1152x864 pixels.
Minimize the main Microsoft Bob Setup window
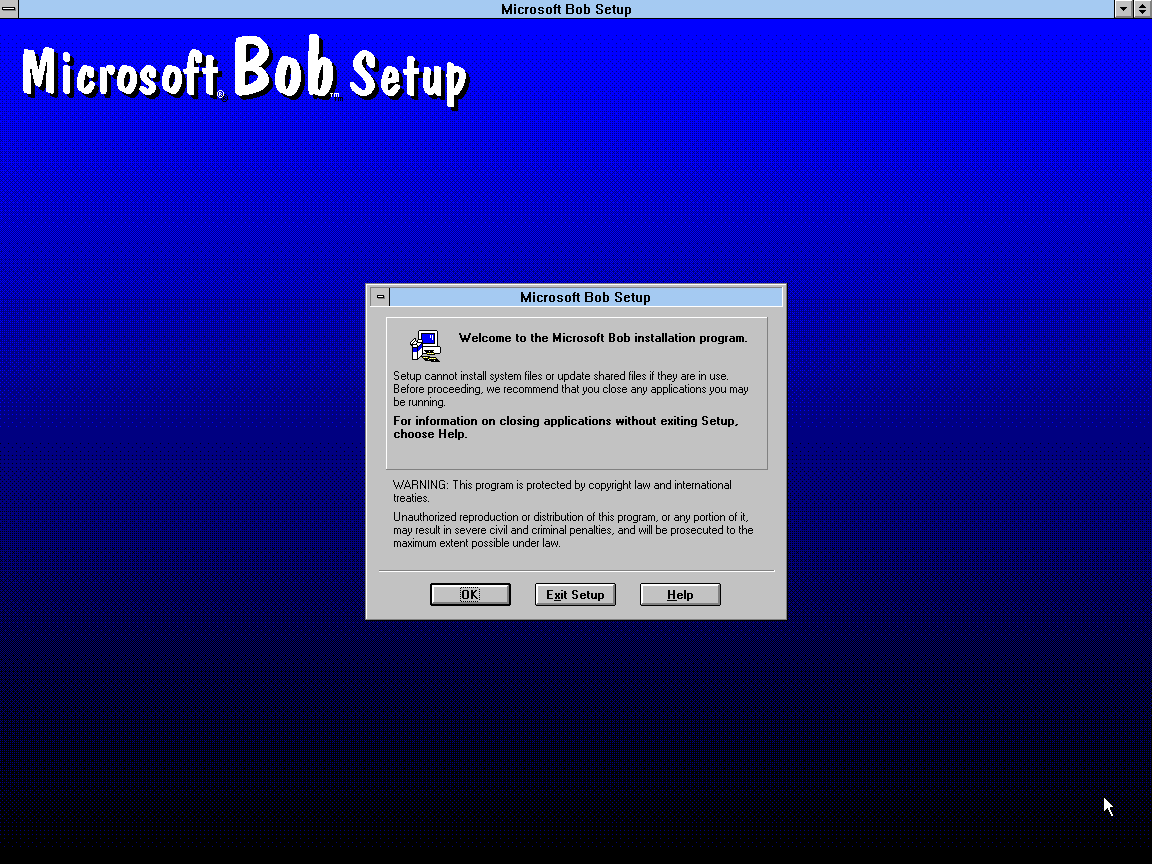[1123, 9]
